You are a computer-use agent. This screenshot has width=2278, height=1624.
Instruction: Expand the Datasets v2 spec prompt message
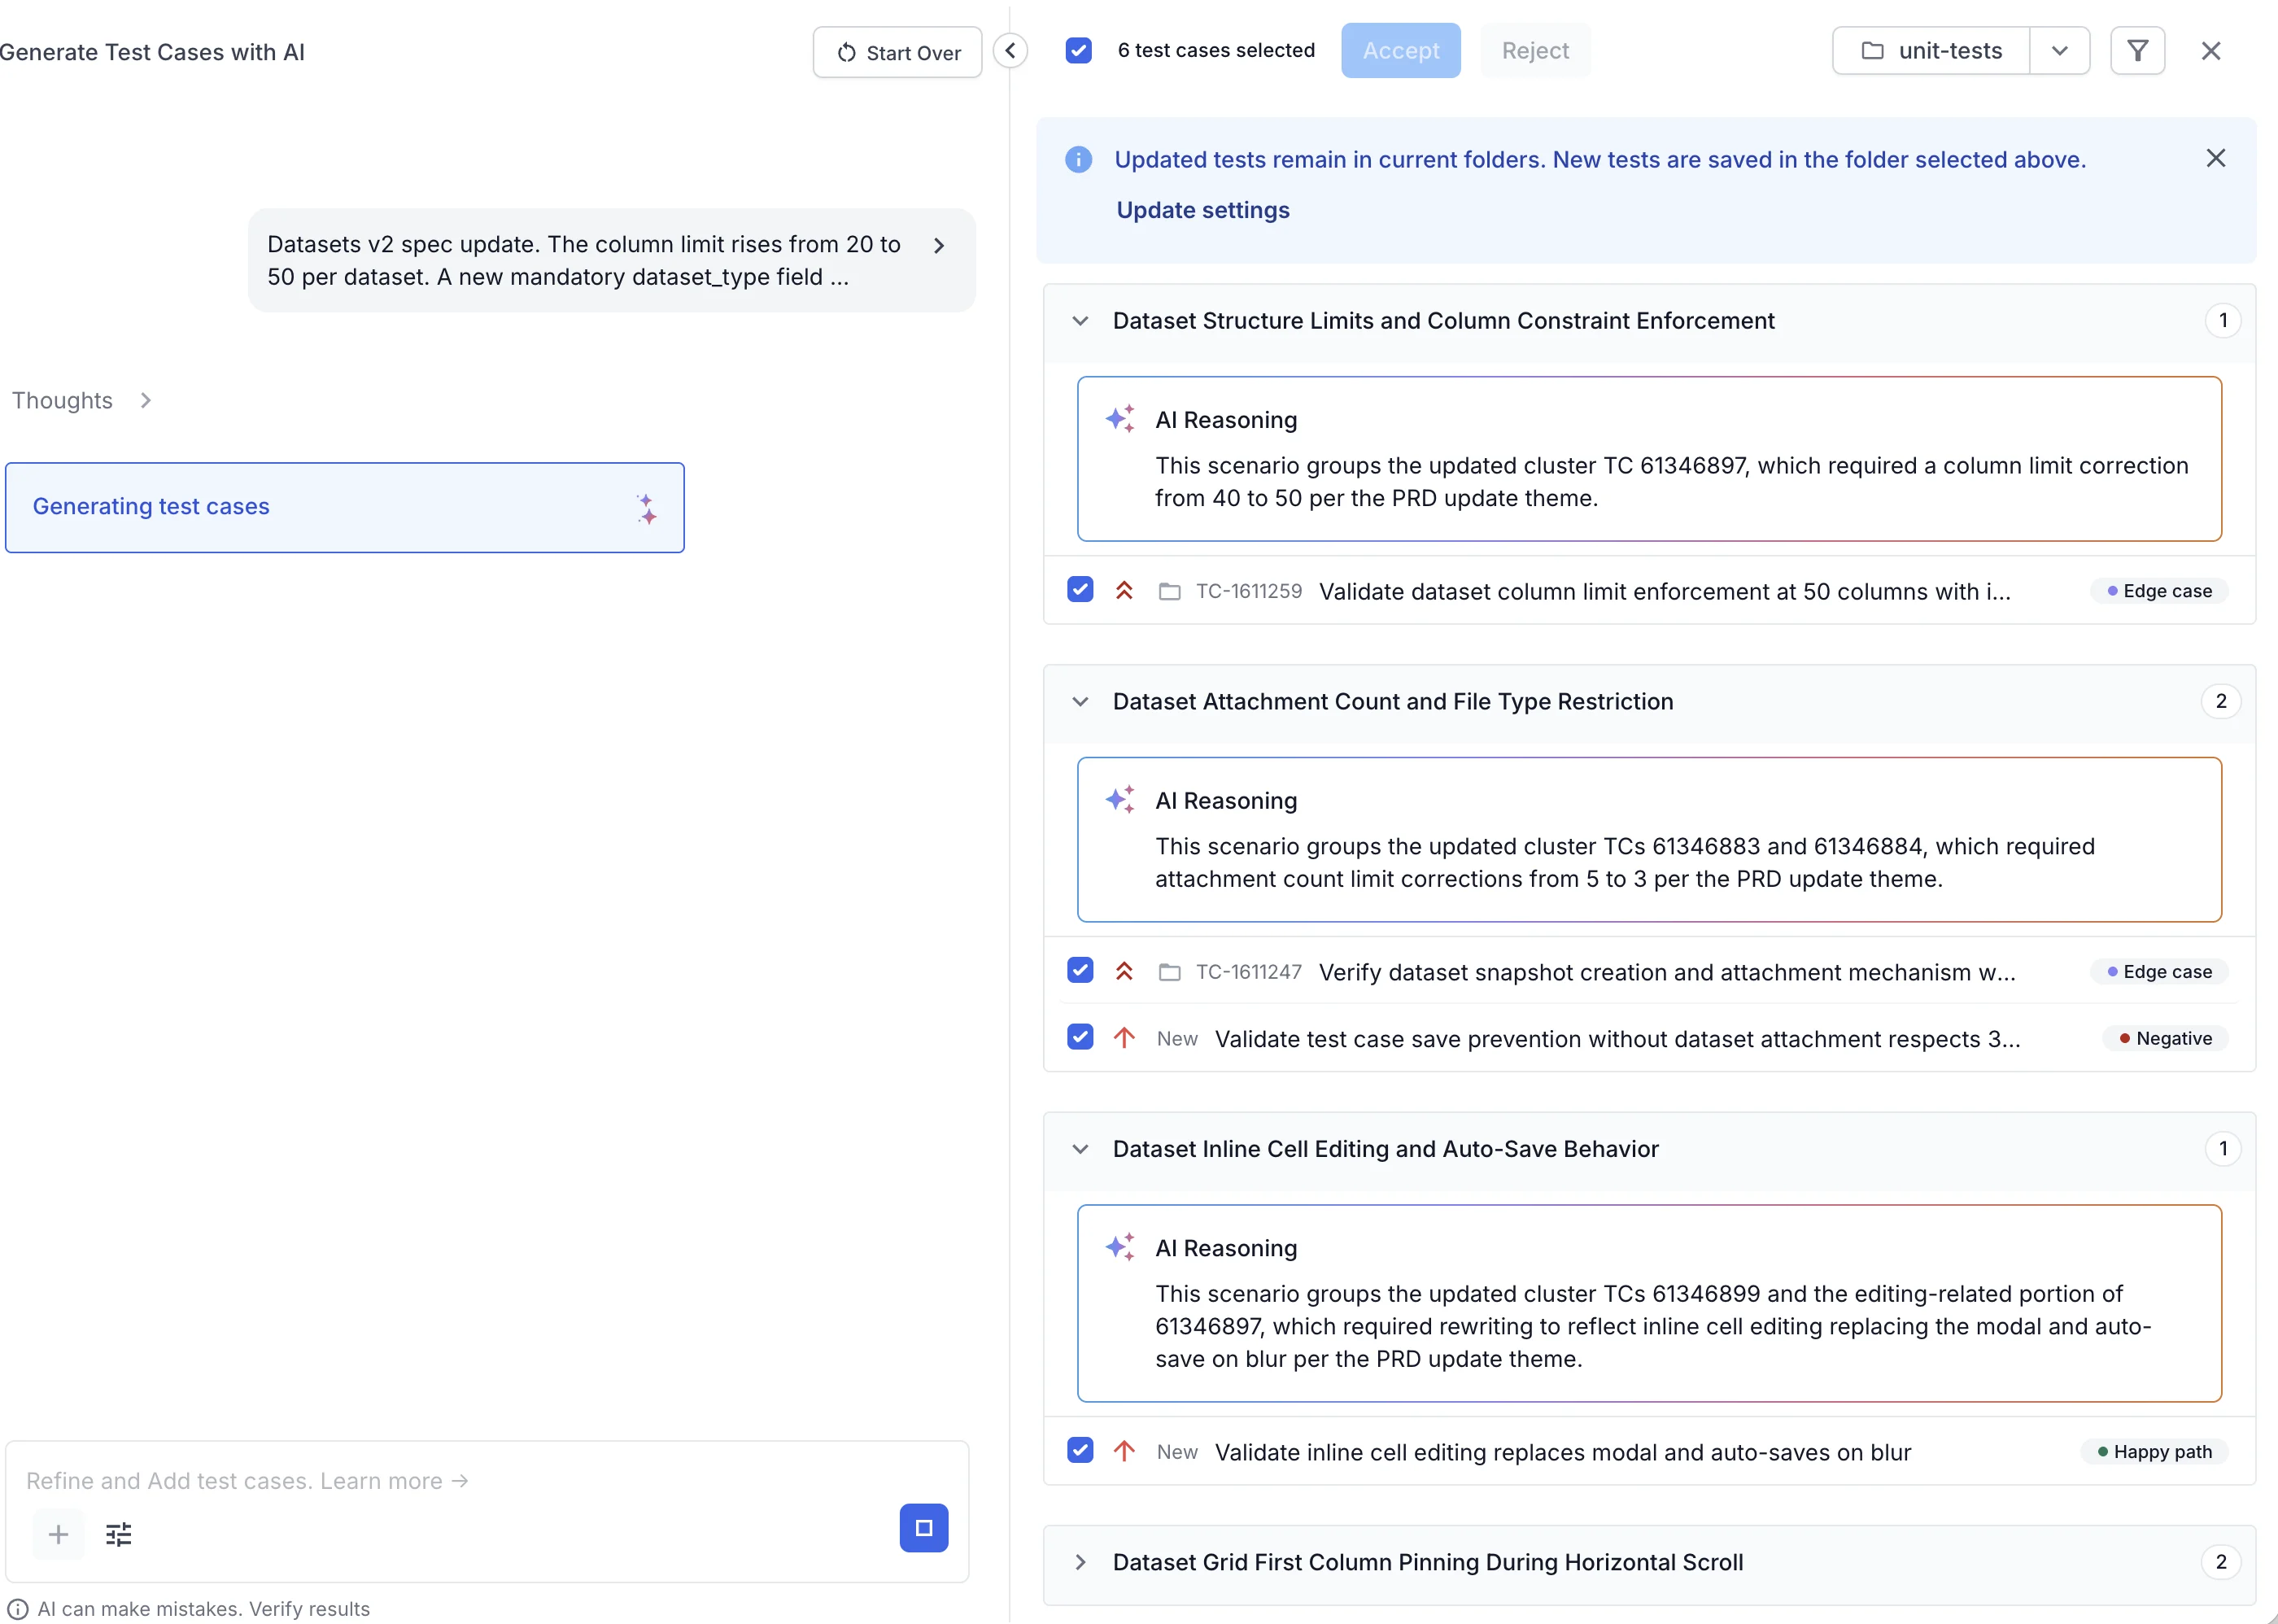(x=938, y=245)
